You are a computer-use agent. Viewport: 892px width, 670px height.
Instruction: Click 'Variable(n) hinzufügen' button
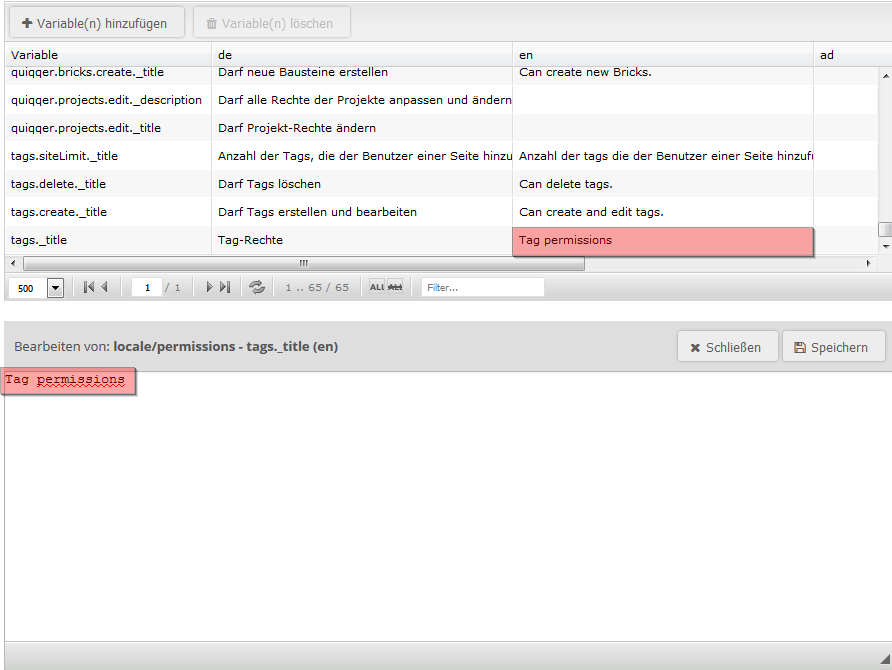click(x=95, y=23)
